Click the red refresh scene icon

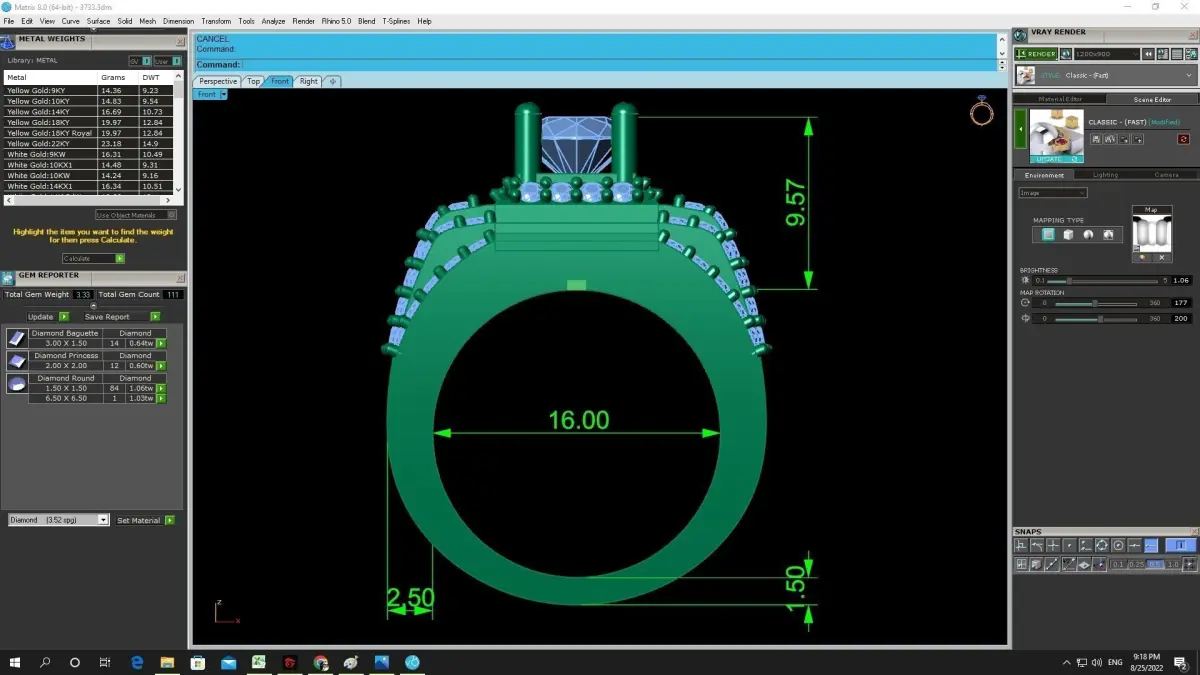[1184, 139]
